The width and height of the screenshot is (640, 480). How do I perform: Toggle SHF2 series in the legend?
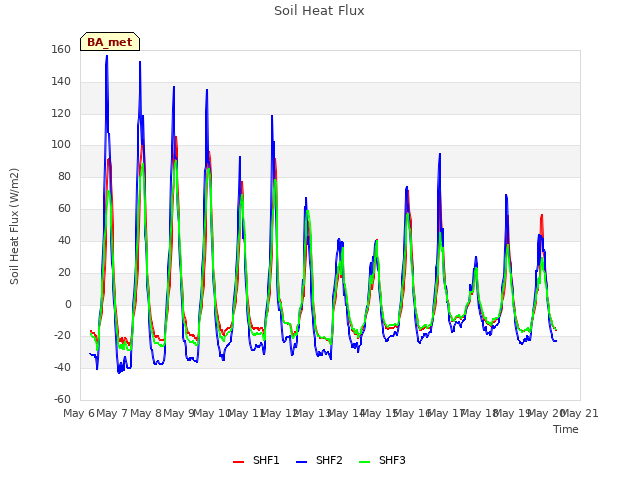coord(319,460)
